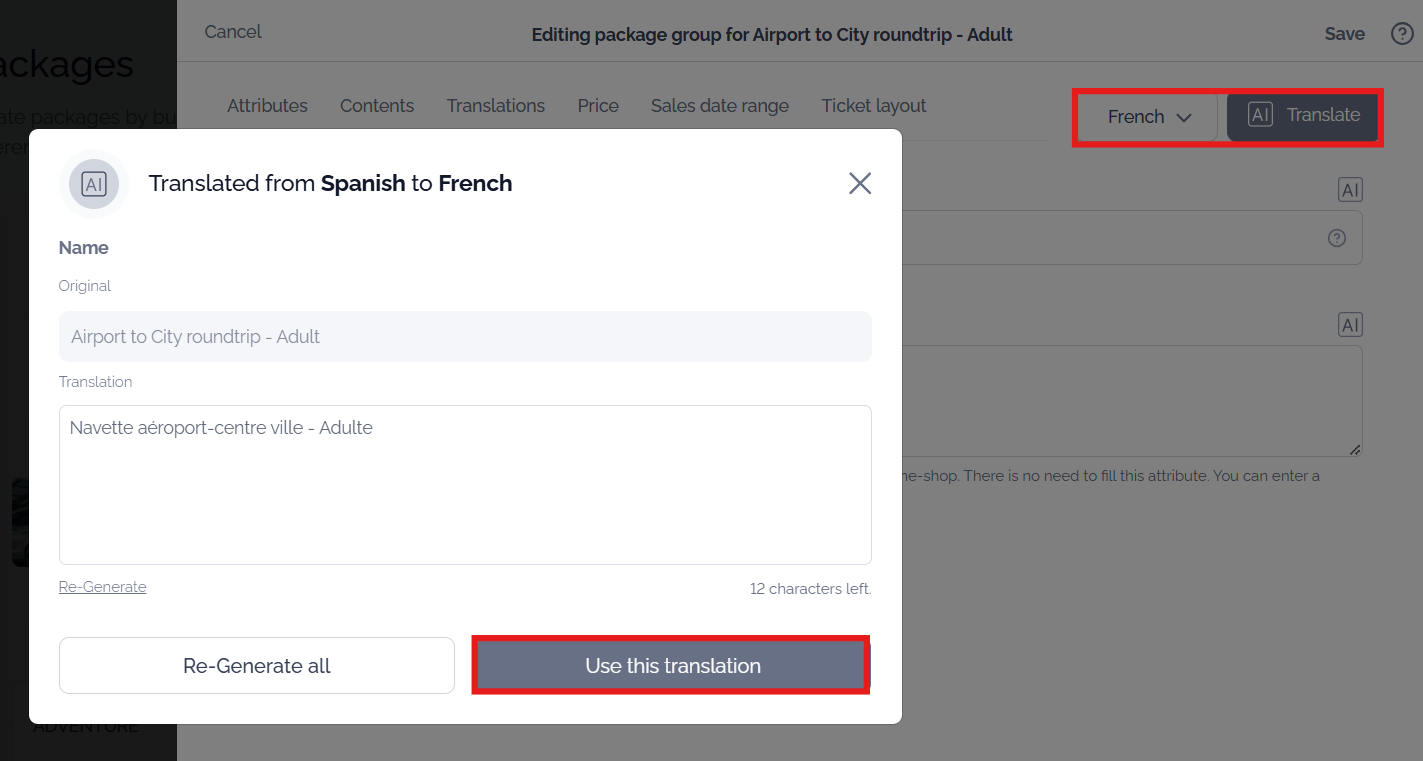
Task: Open the French language dropdown
Action: coord(1149,117)
